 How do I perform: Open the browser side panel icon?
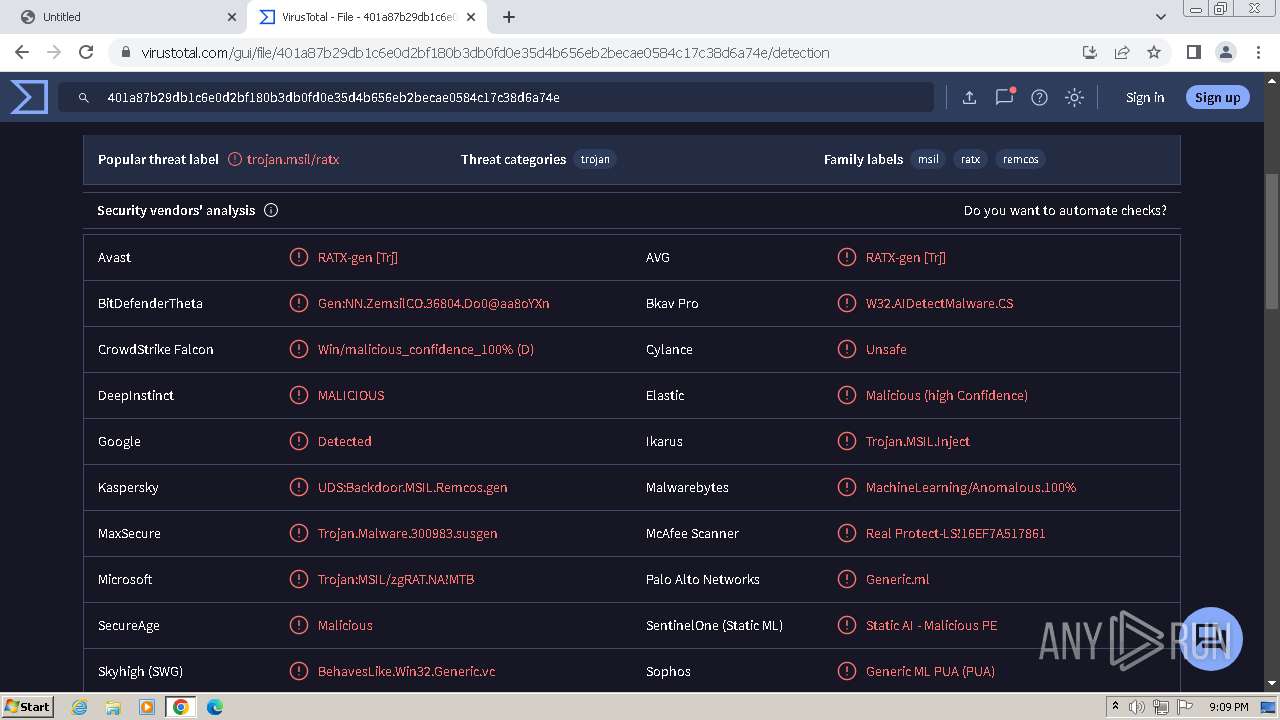1193,52
